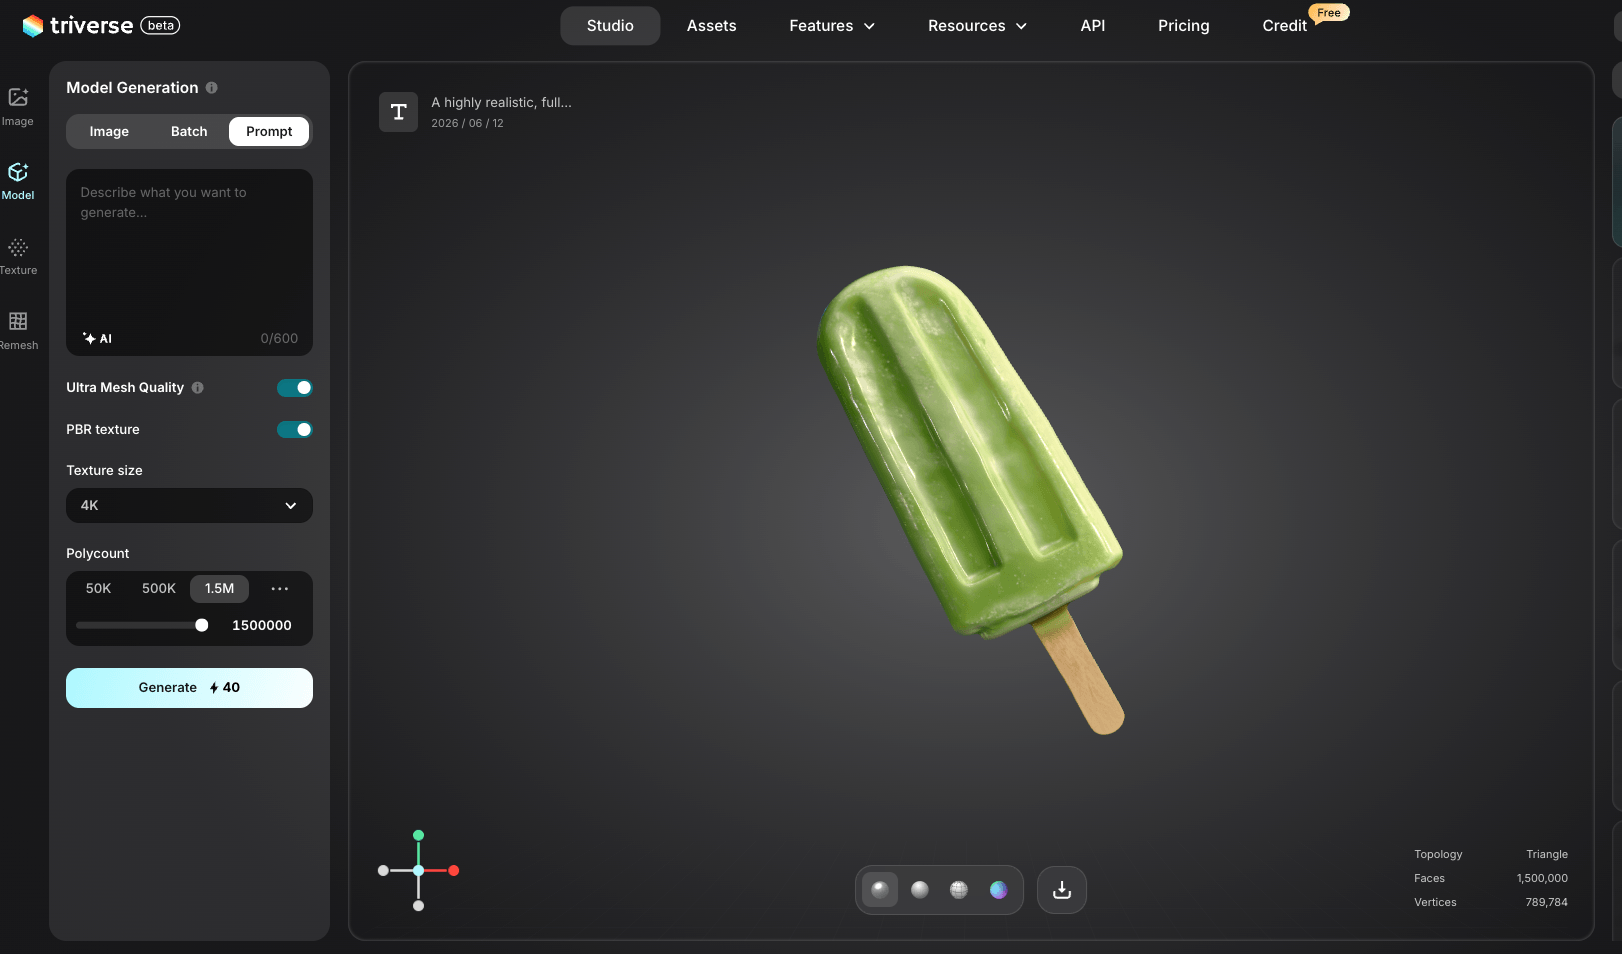Click the Free badge
This screenshot has width=1622, height=954.
[x=1329, y=13]
